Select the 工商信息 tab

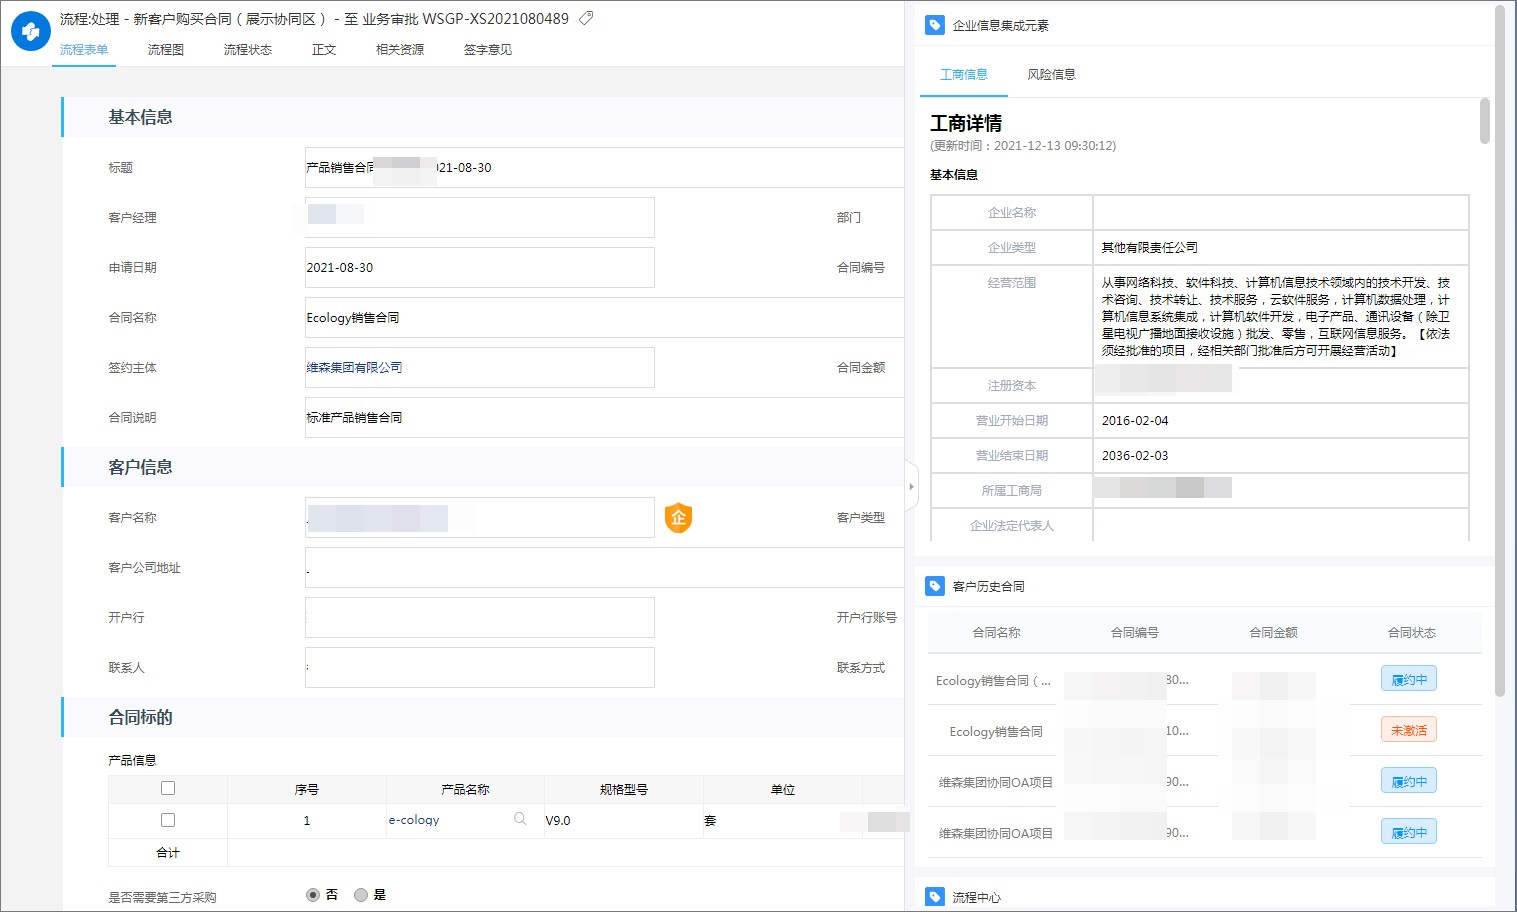[x=964, y=74]
